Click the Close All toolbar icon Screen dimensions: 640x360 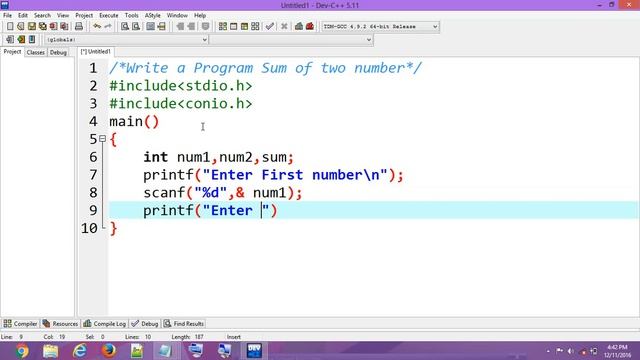(x=64, y=27)
